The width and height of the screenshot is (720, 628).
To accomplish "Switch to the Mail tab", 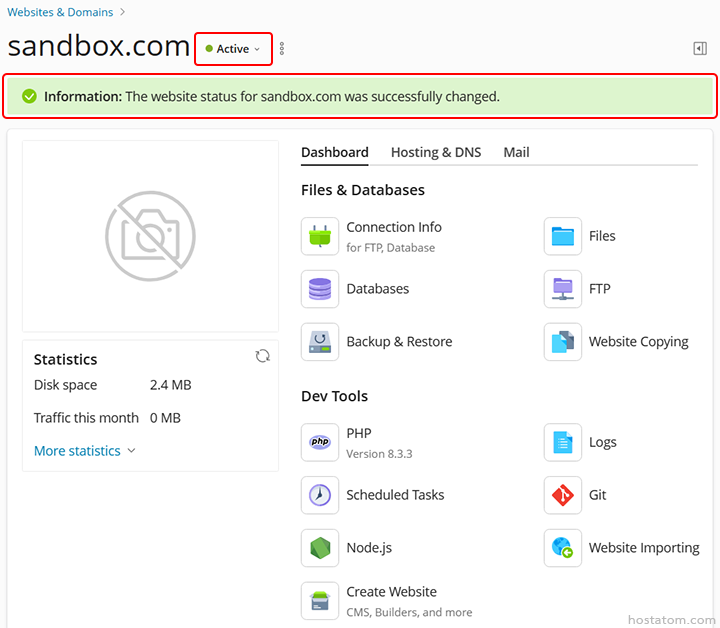I will click(x=516, y=152).
